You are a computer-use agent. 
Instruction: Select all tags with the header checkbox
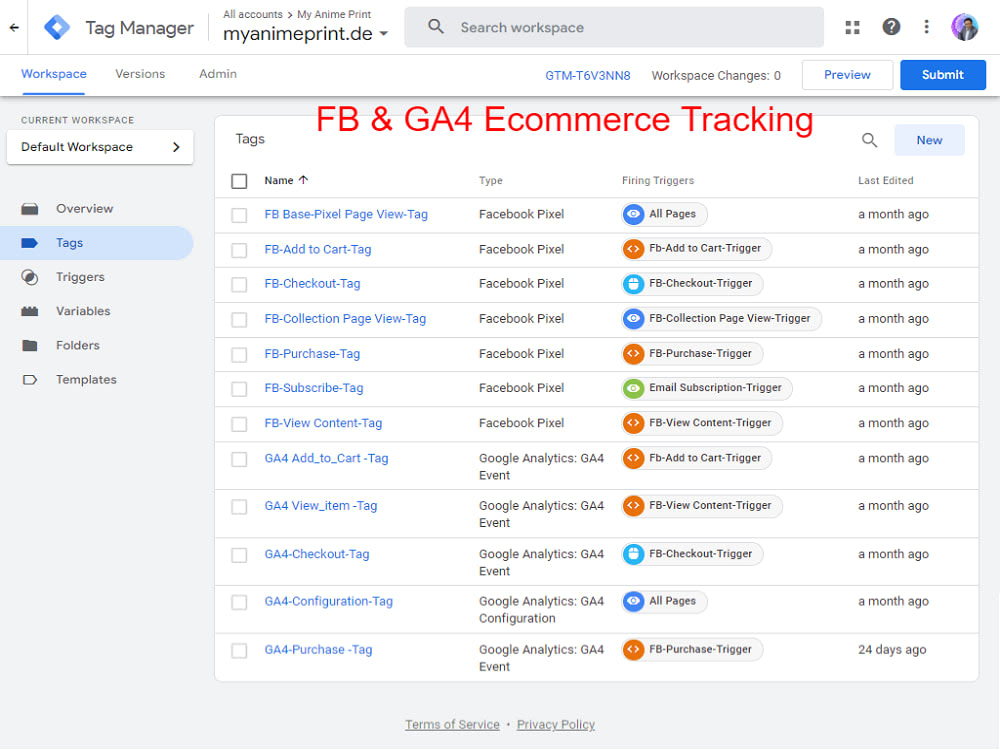238,181
